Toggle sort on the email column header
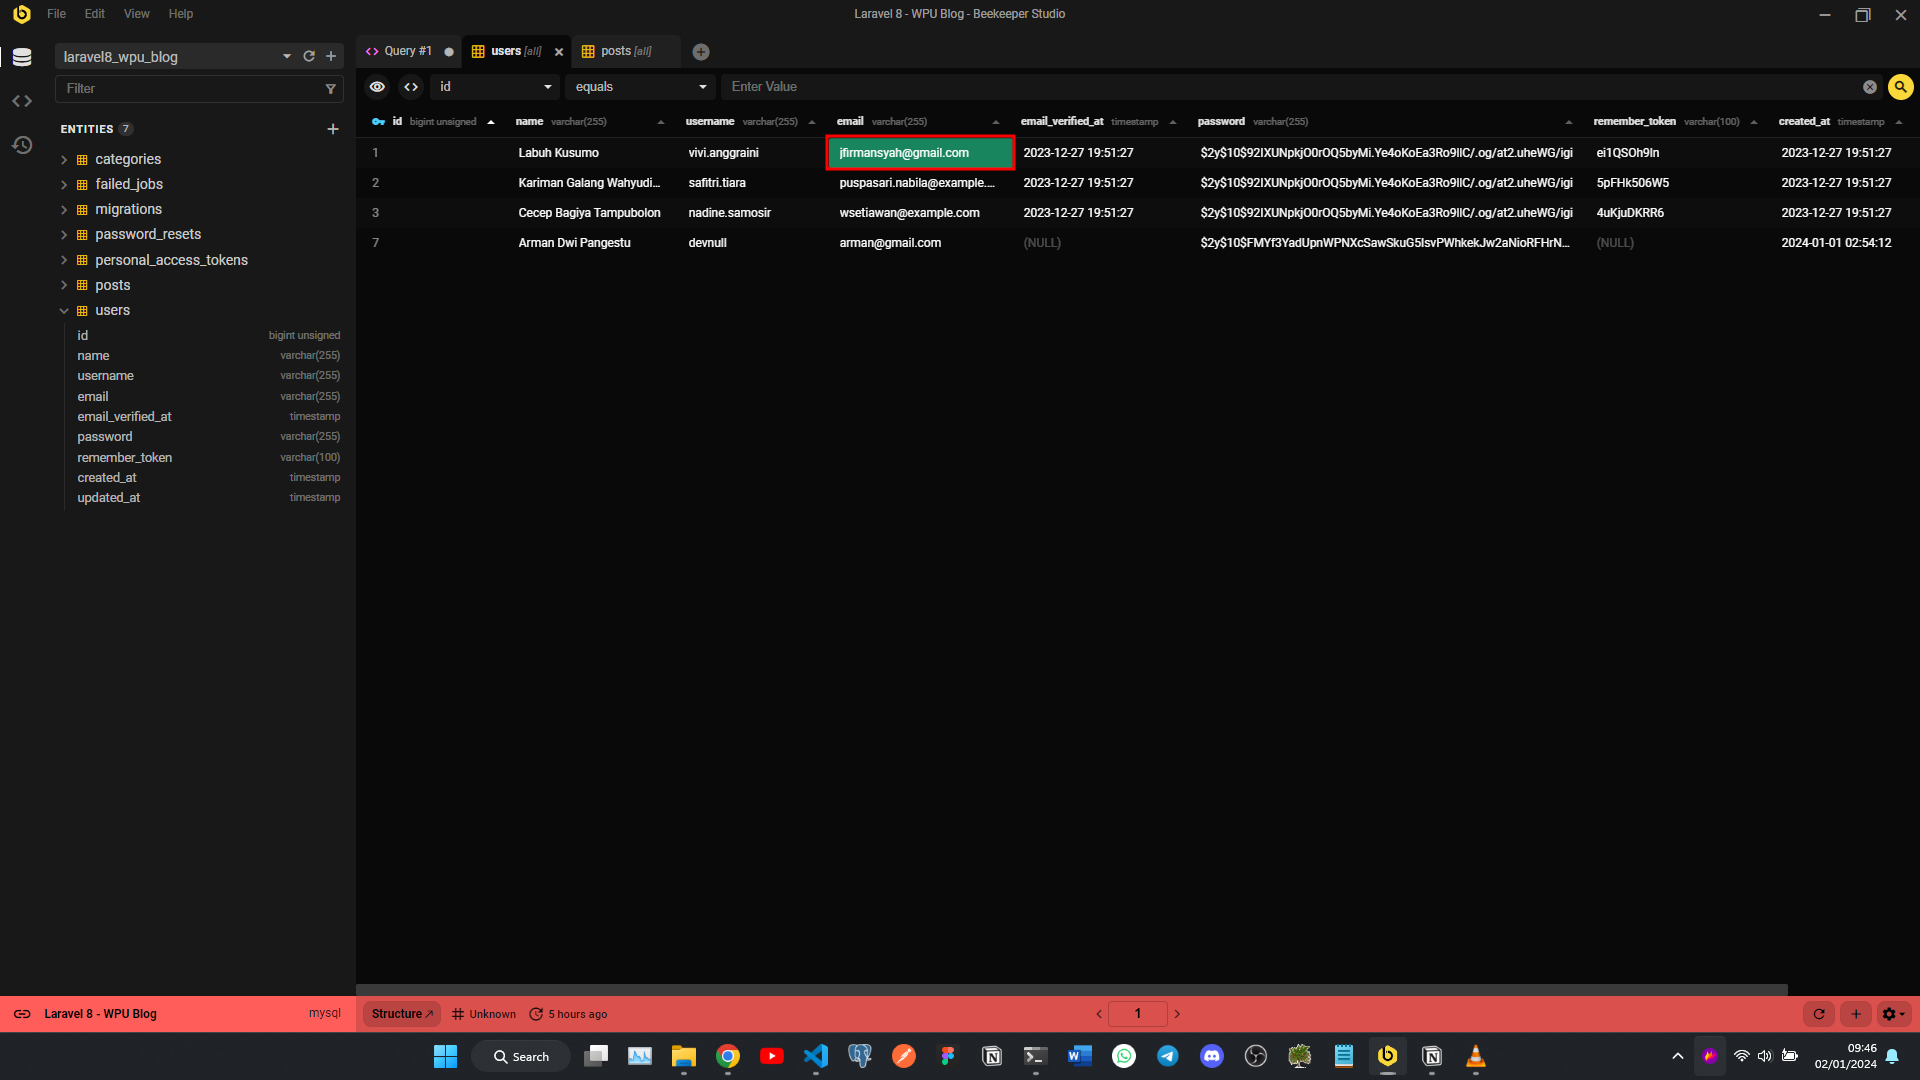The image size is (1920, 1080). tap(995, 122)
